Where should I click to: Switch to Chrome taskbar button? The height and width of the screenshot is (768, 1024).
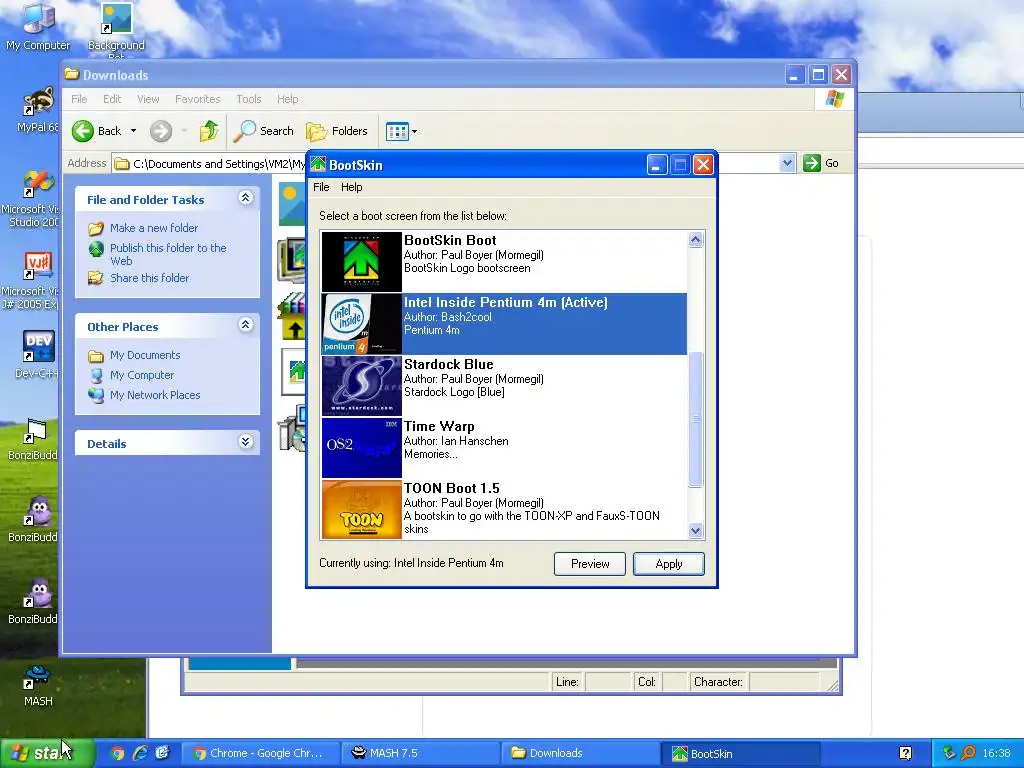[x=260, y=754]
